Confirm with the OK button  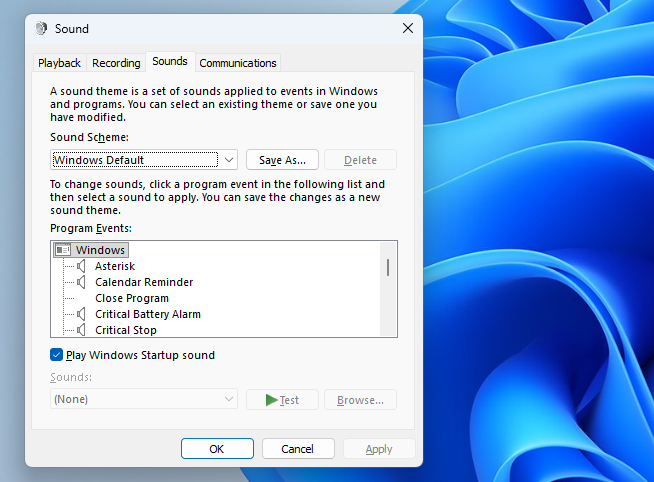pos(217,449)
